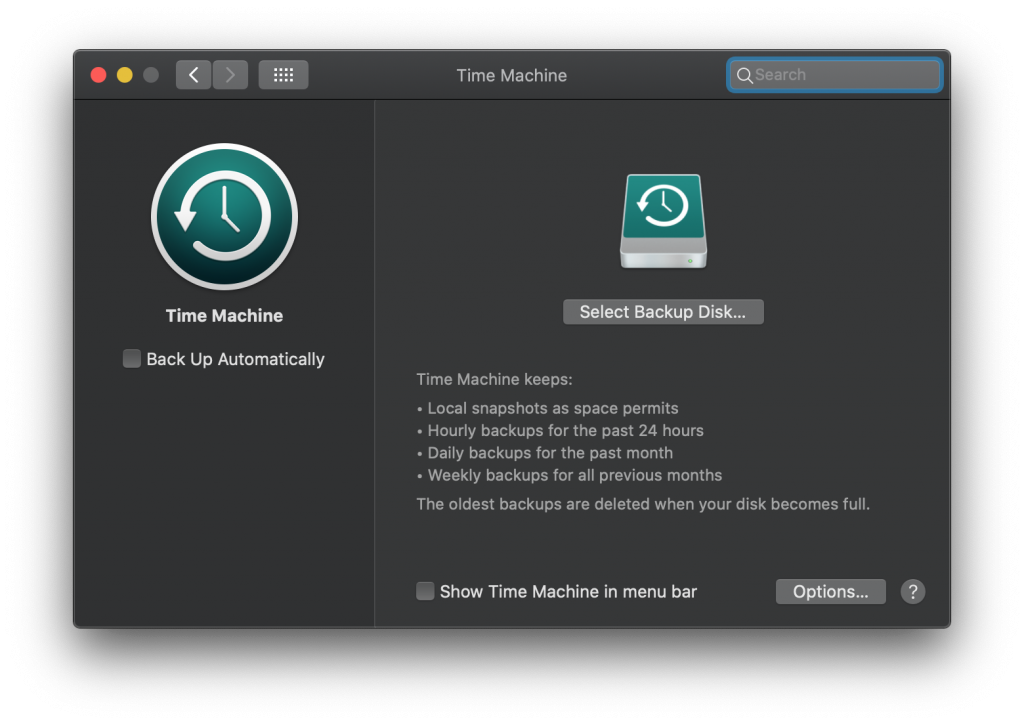1024x725 pixels.
Task: Click the oldest backups deletion notice text
Action: point(643,504)
